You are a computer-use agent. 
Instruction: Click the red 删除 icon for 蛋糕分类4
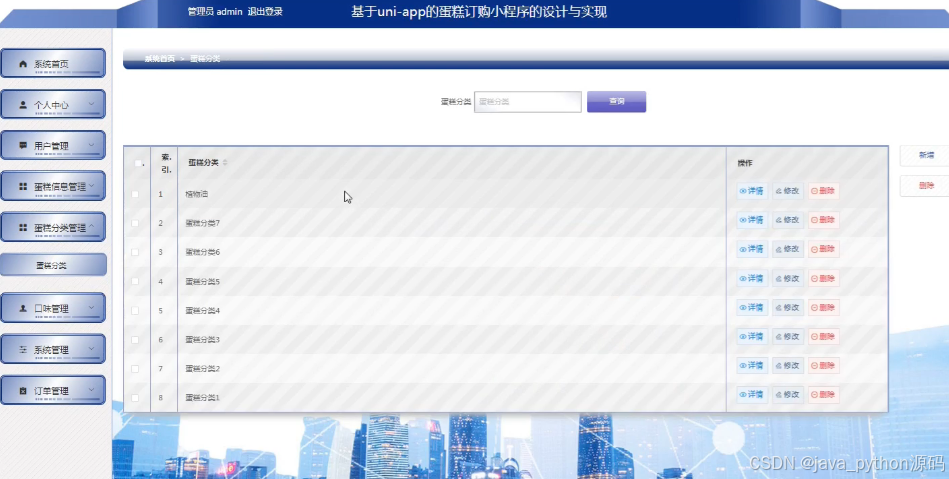pos(815,308)
